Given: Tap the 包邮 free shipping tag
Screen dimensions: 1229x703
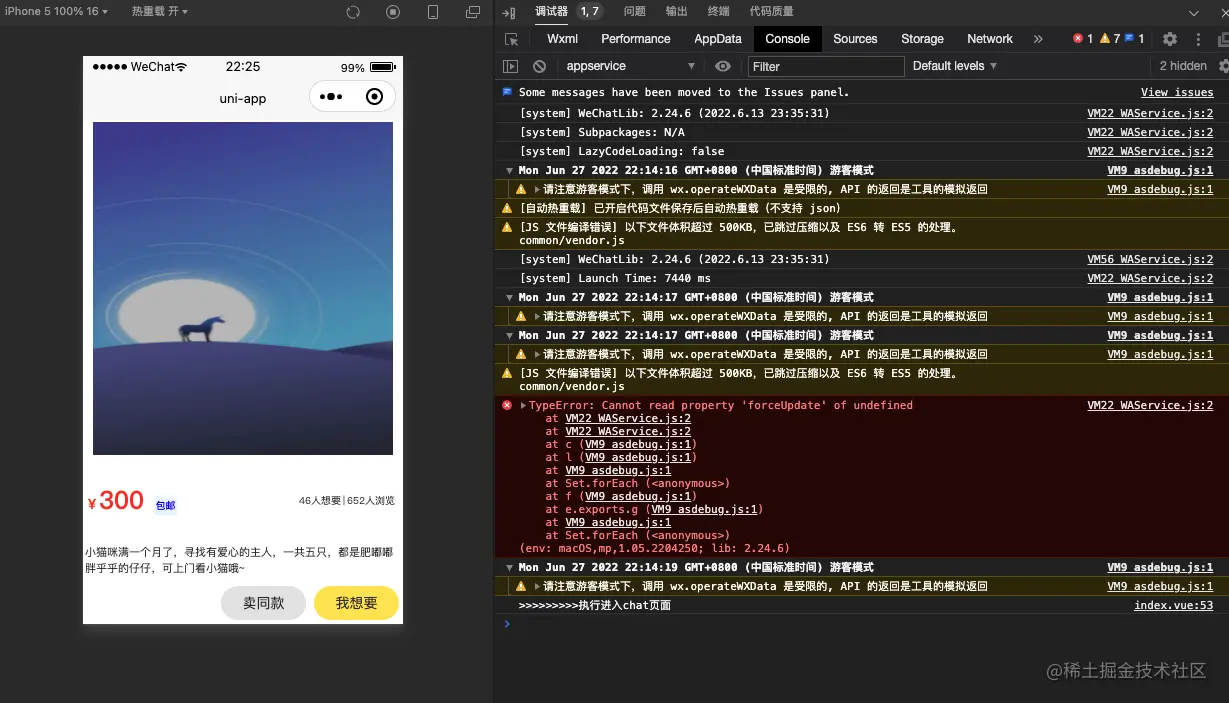Looking at the screenshot, I should pyautogui.click(x=165, y=506).
